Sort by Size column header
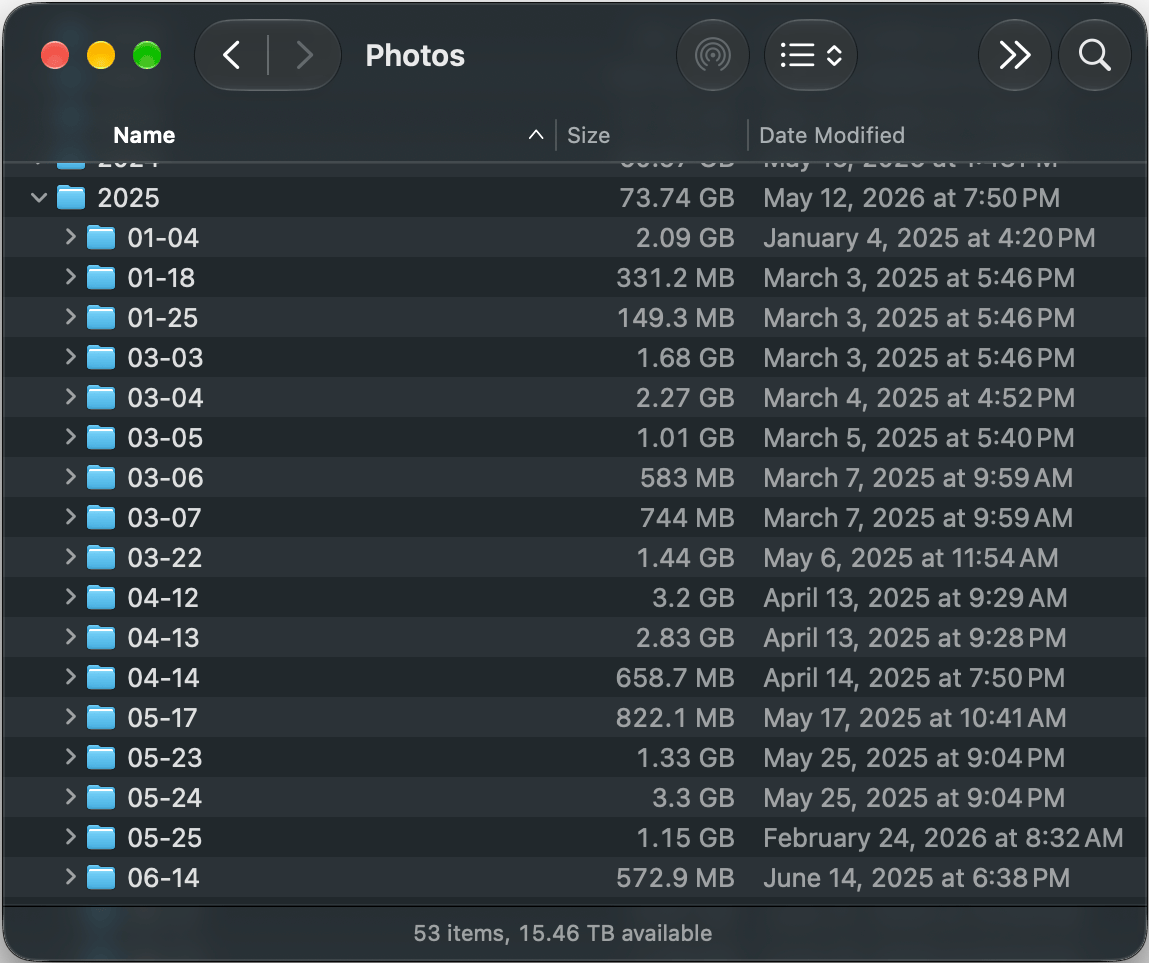Viewport: 1149px width, 963px height. (588, 136)
